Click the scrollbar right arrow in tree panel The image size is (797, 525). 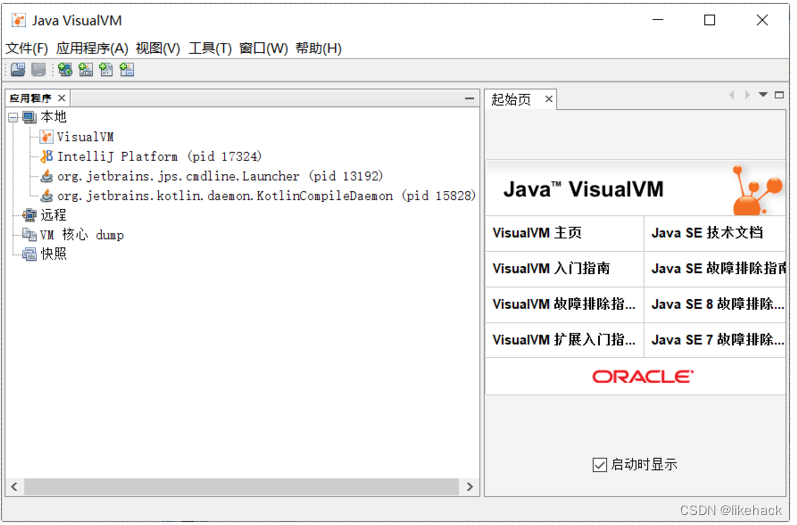(470, 487)
